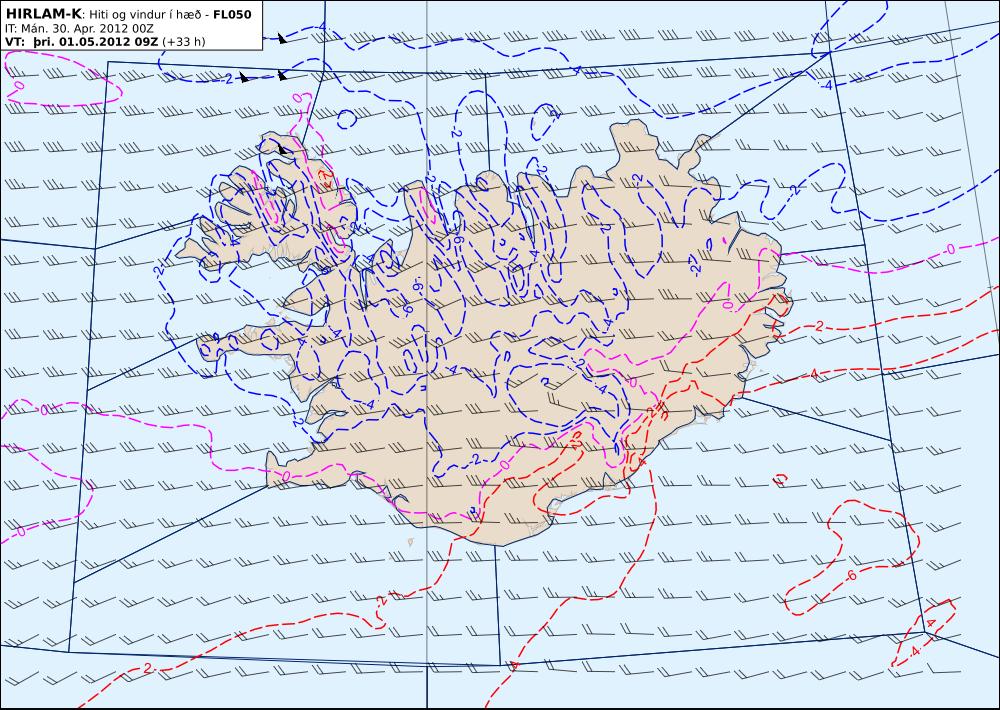Image resolution: width=1000 pixels, height=710 pixels.
Task: Click the red 6 isotherm label
Action: click(852, 576)
